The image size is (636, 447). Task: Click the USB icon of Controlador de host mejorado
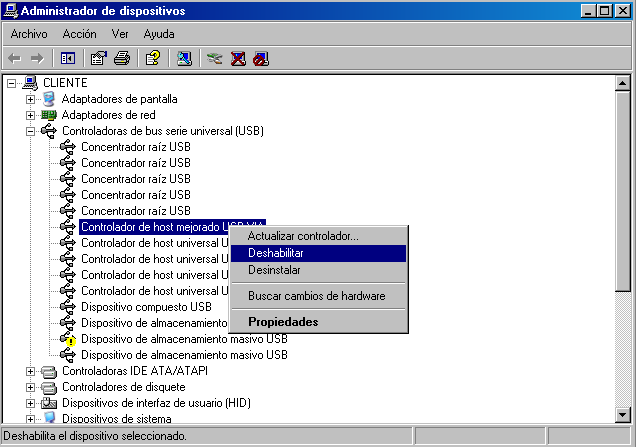(x=68, y=227)
